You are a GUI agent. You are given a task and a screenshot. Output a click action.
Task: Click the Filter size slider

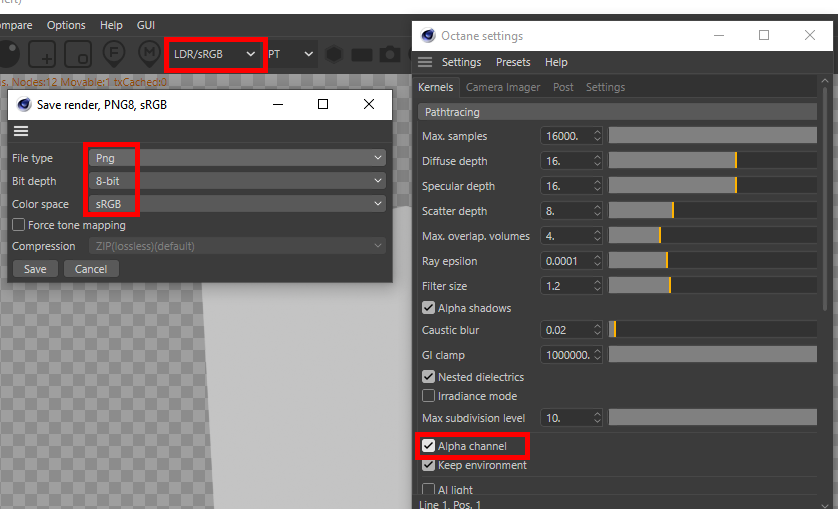coord(712,286)
